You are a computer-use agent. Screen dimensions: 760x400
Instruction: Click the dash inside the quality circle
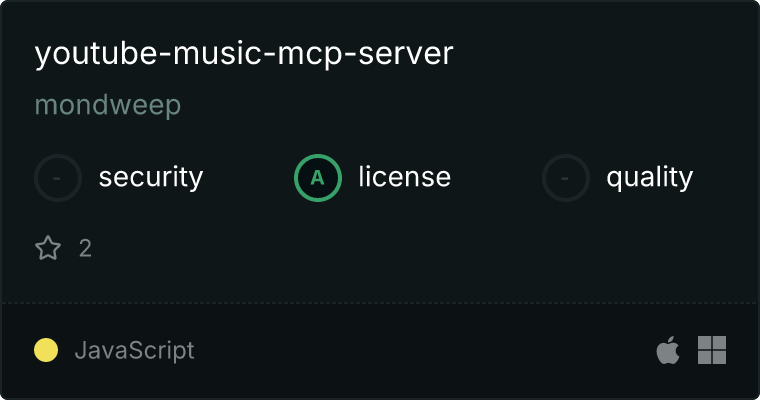pyautogui.click(x=565, y=178)
